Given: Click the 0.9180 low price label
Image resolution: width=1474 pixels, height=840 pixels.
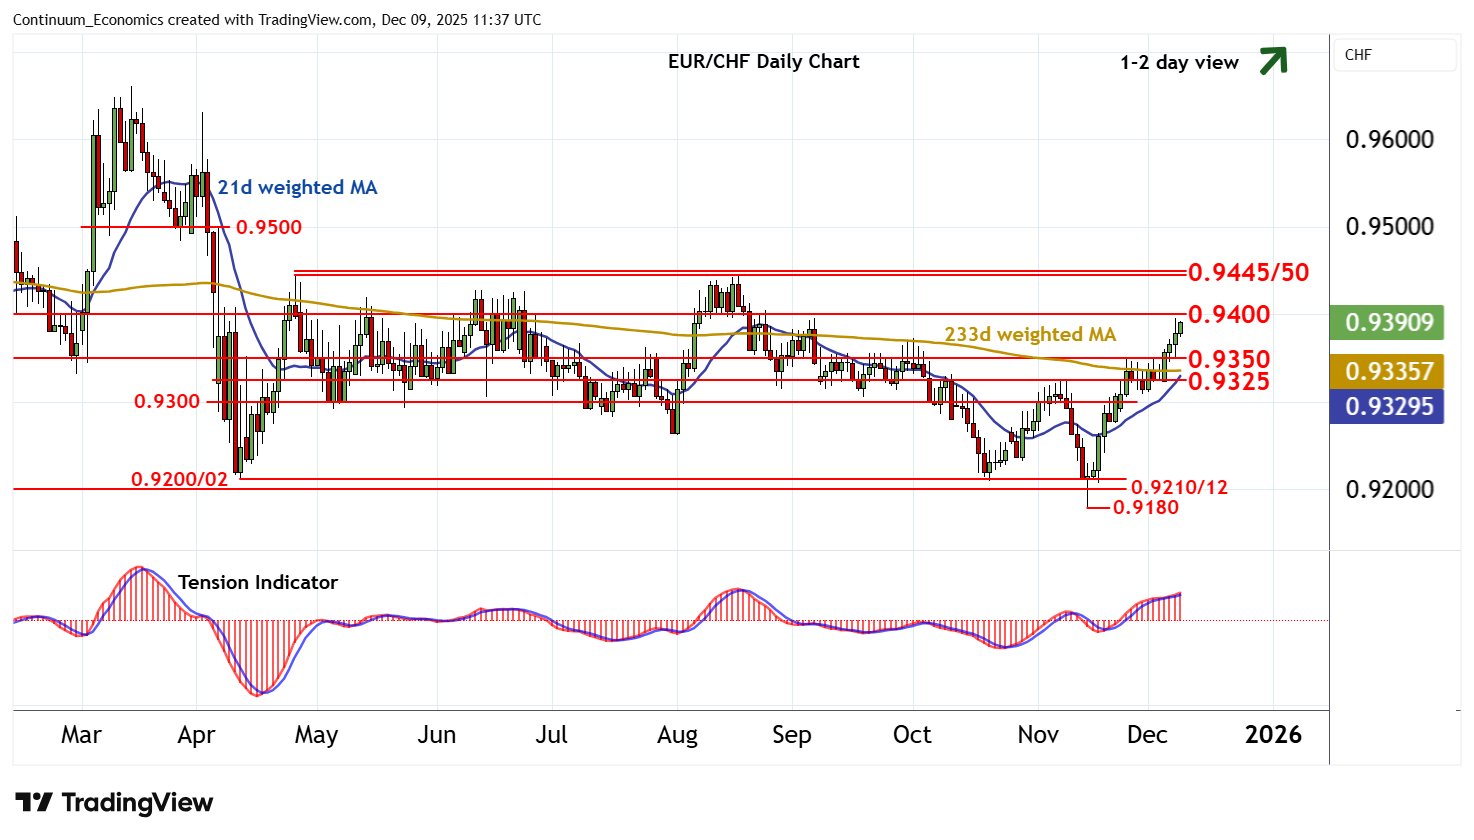Looking at the screenshot, I should coord(1146,507).
